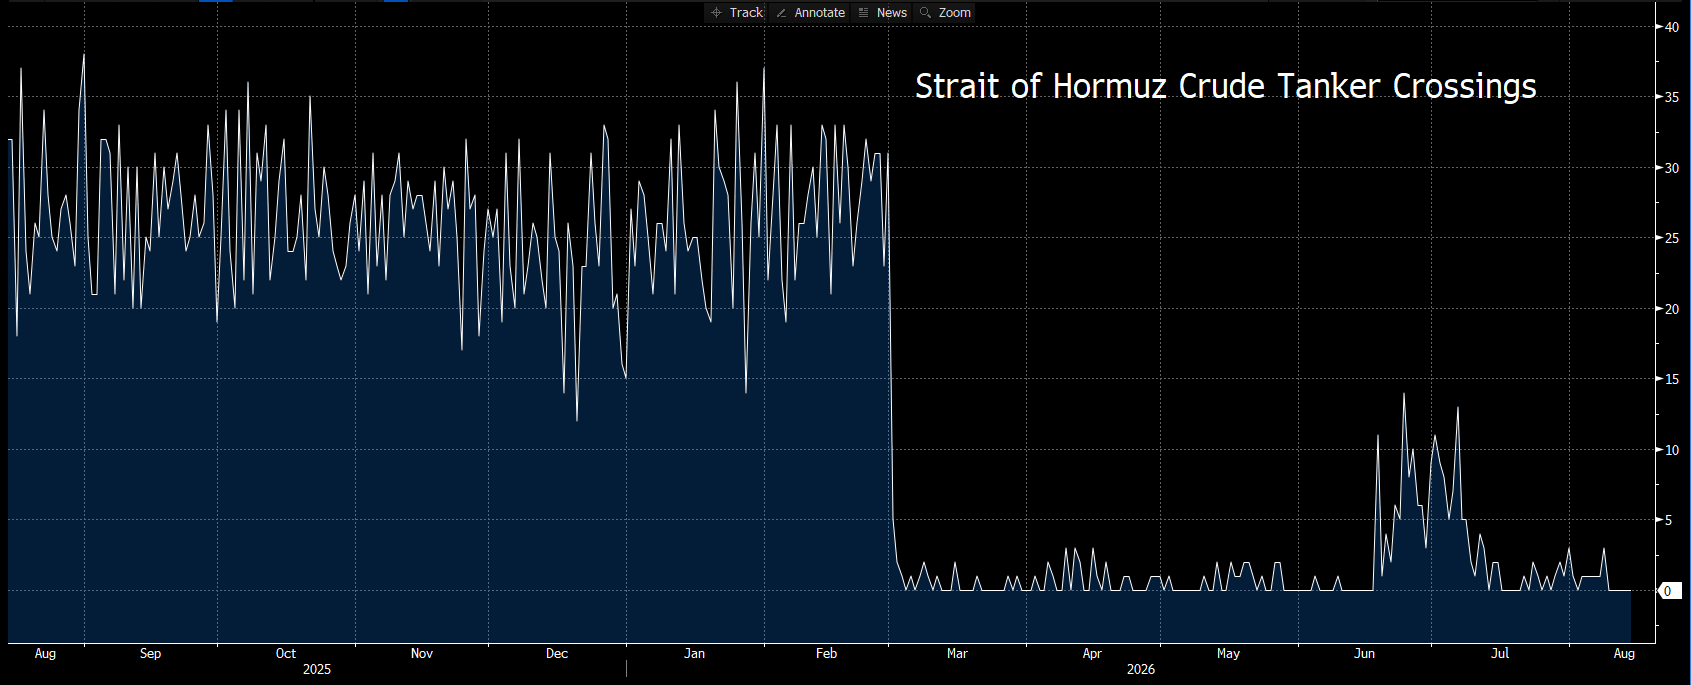Image resolution: width=1691 pixels, height=685 pixels.
Task: Click the Feb month label
Action: [x=826, y=653]
